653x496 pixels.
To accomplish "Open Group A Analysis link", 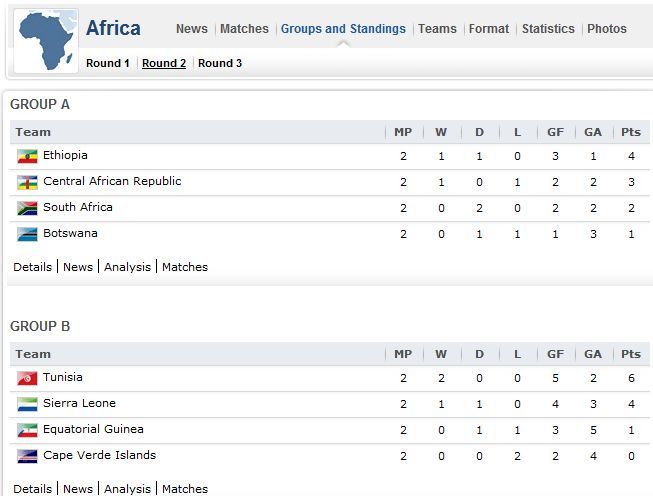I will [127, 267].
